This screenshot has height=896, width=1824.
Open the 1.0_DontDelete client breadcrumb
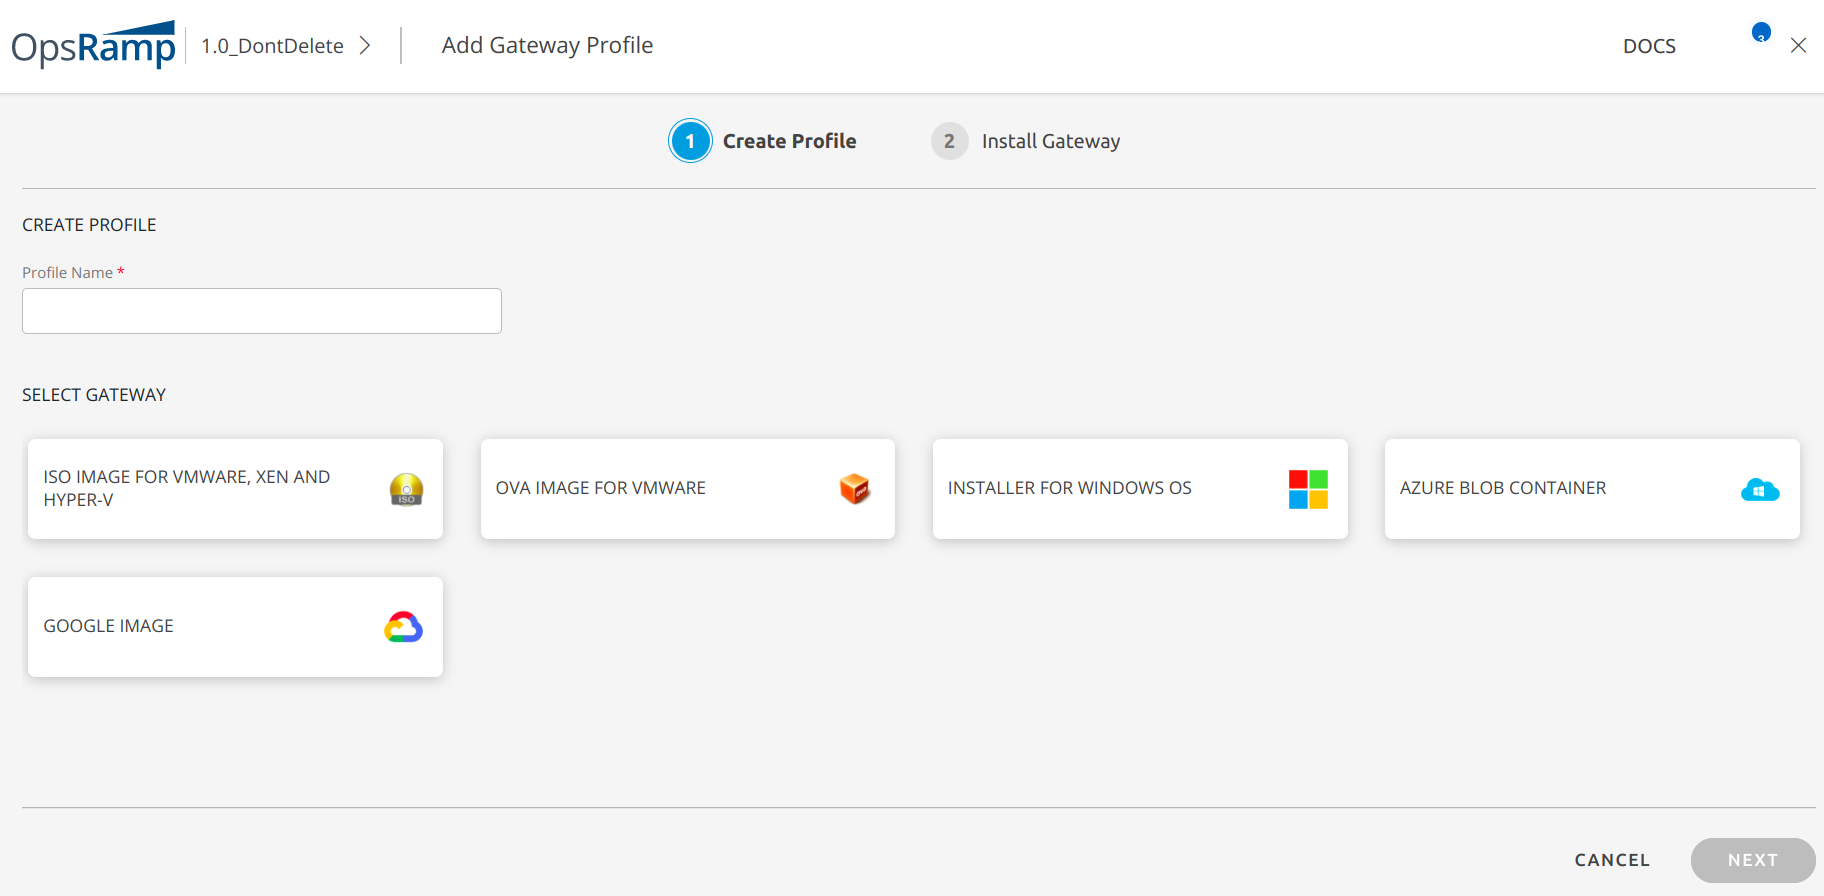click(272, 46)
